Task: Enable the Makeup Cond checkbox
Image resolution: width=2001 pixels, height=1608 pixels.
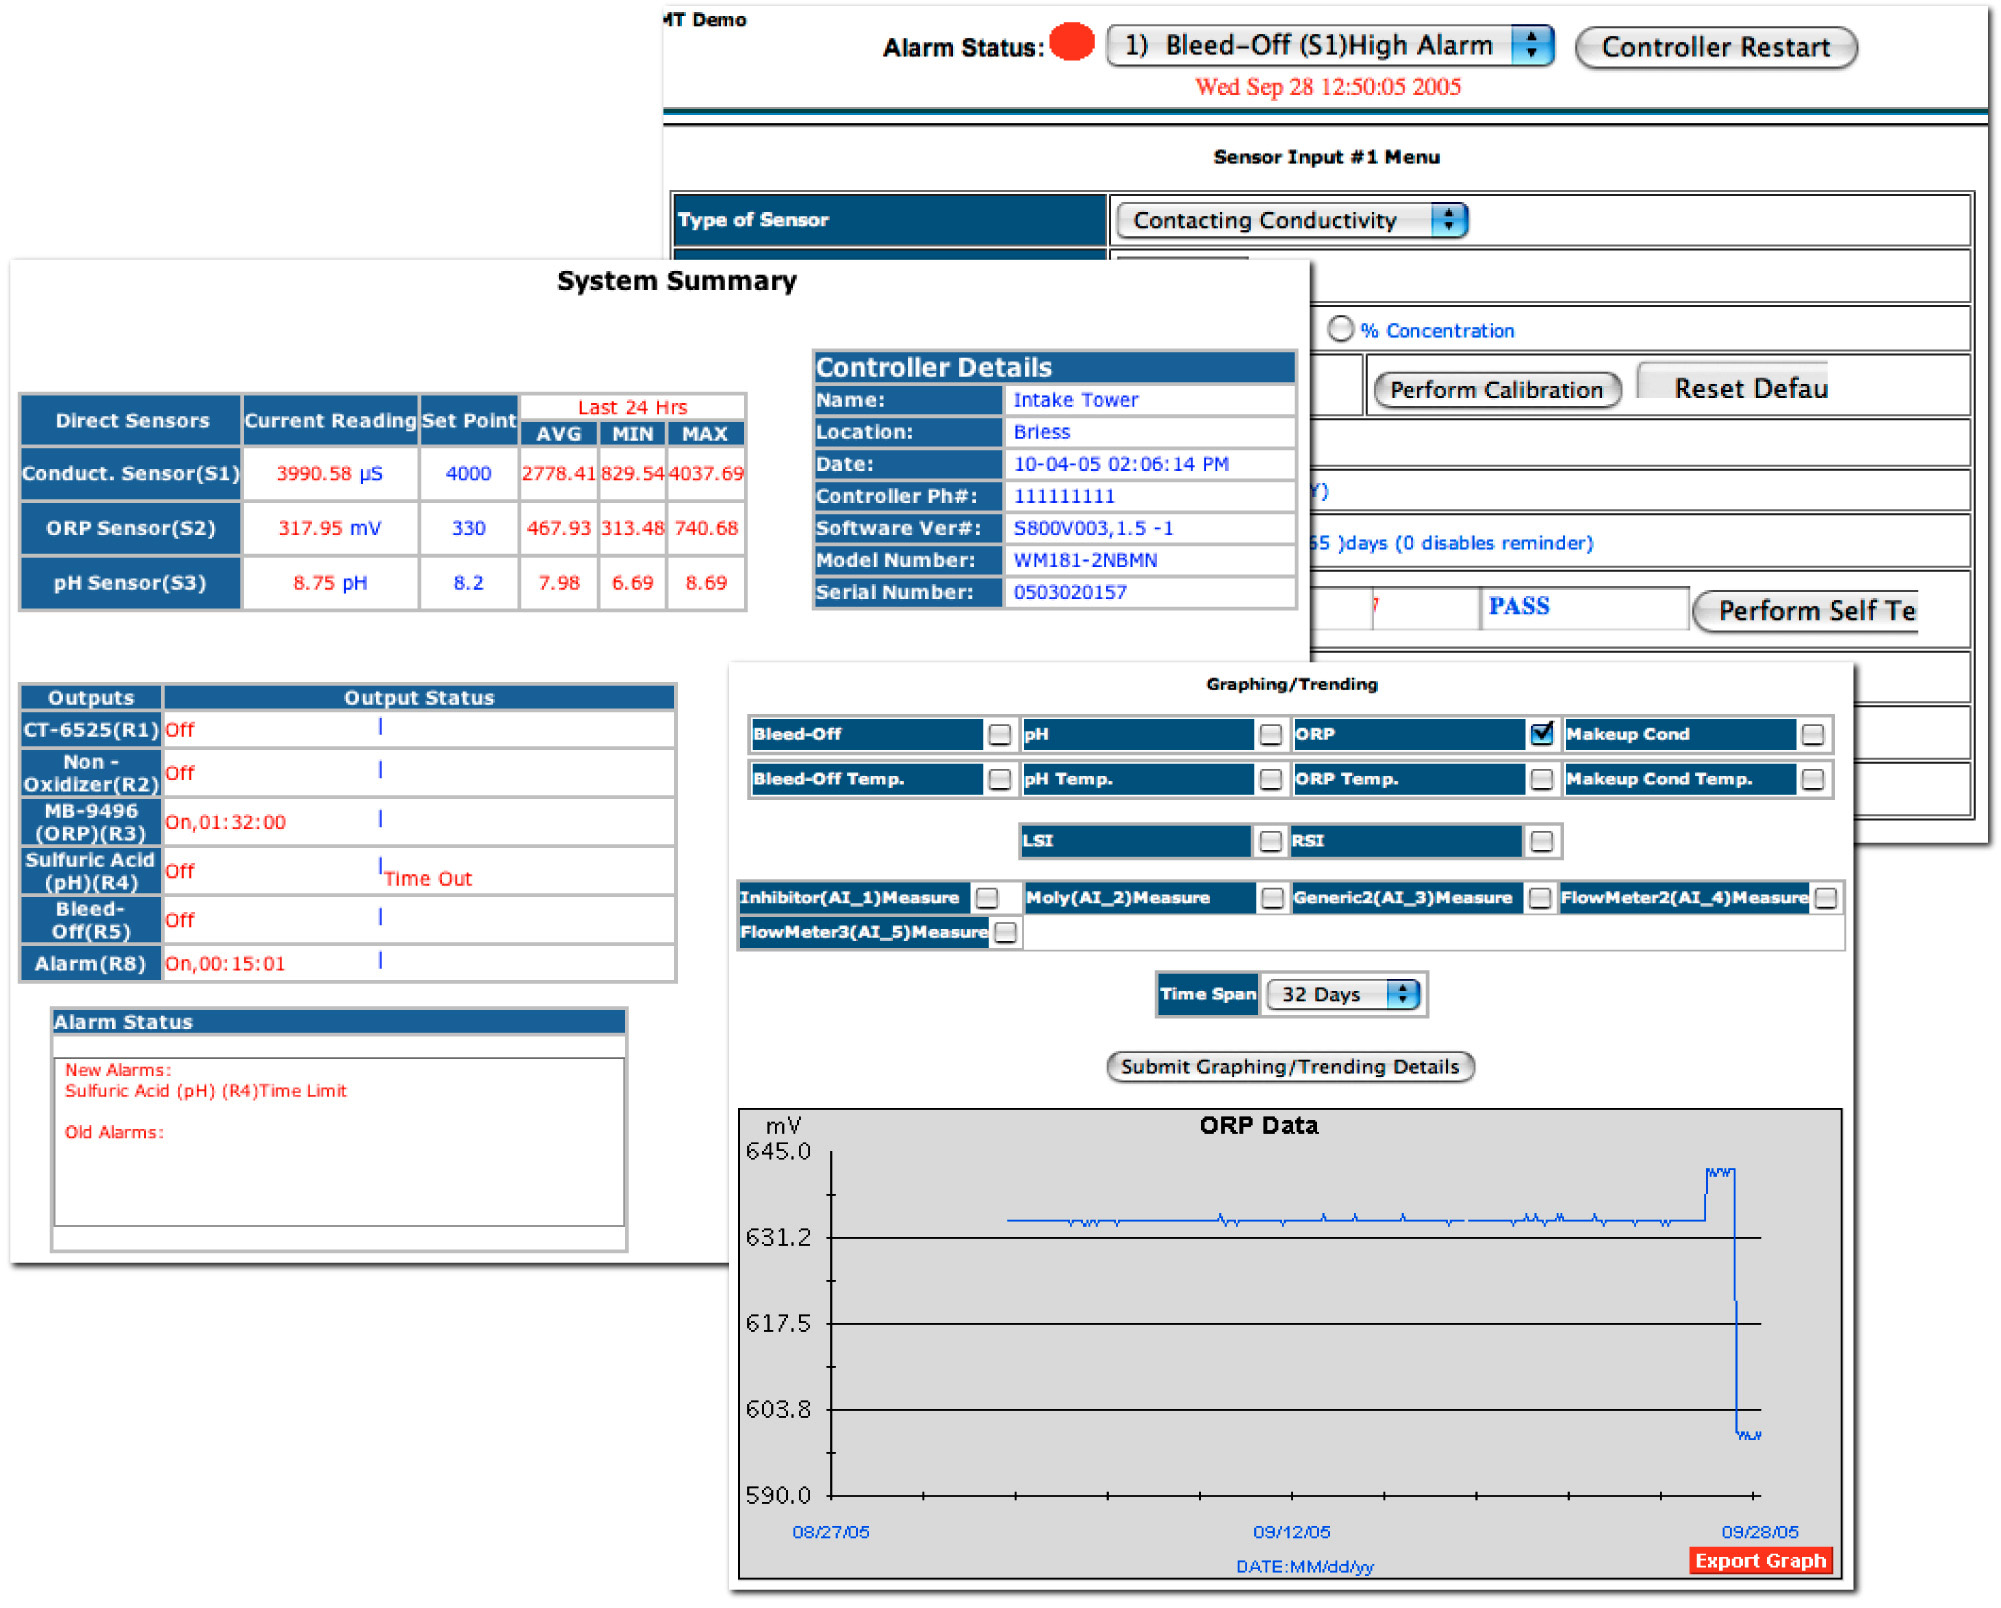Action: (x=1812, y=735)
